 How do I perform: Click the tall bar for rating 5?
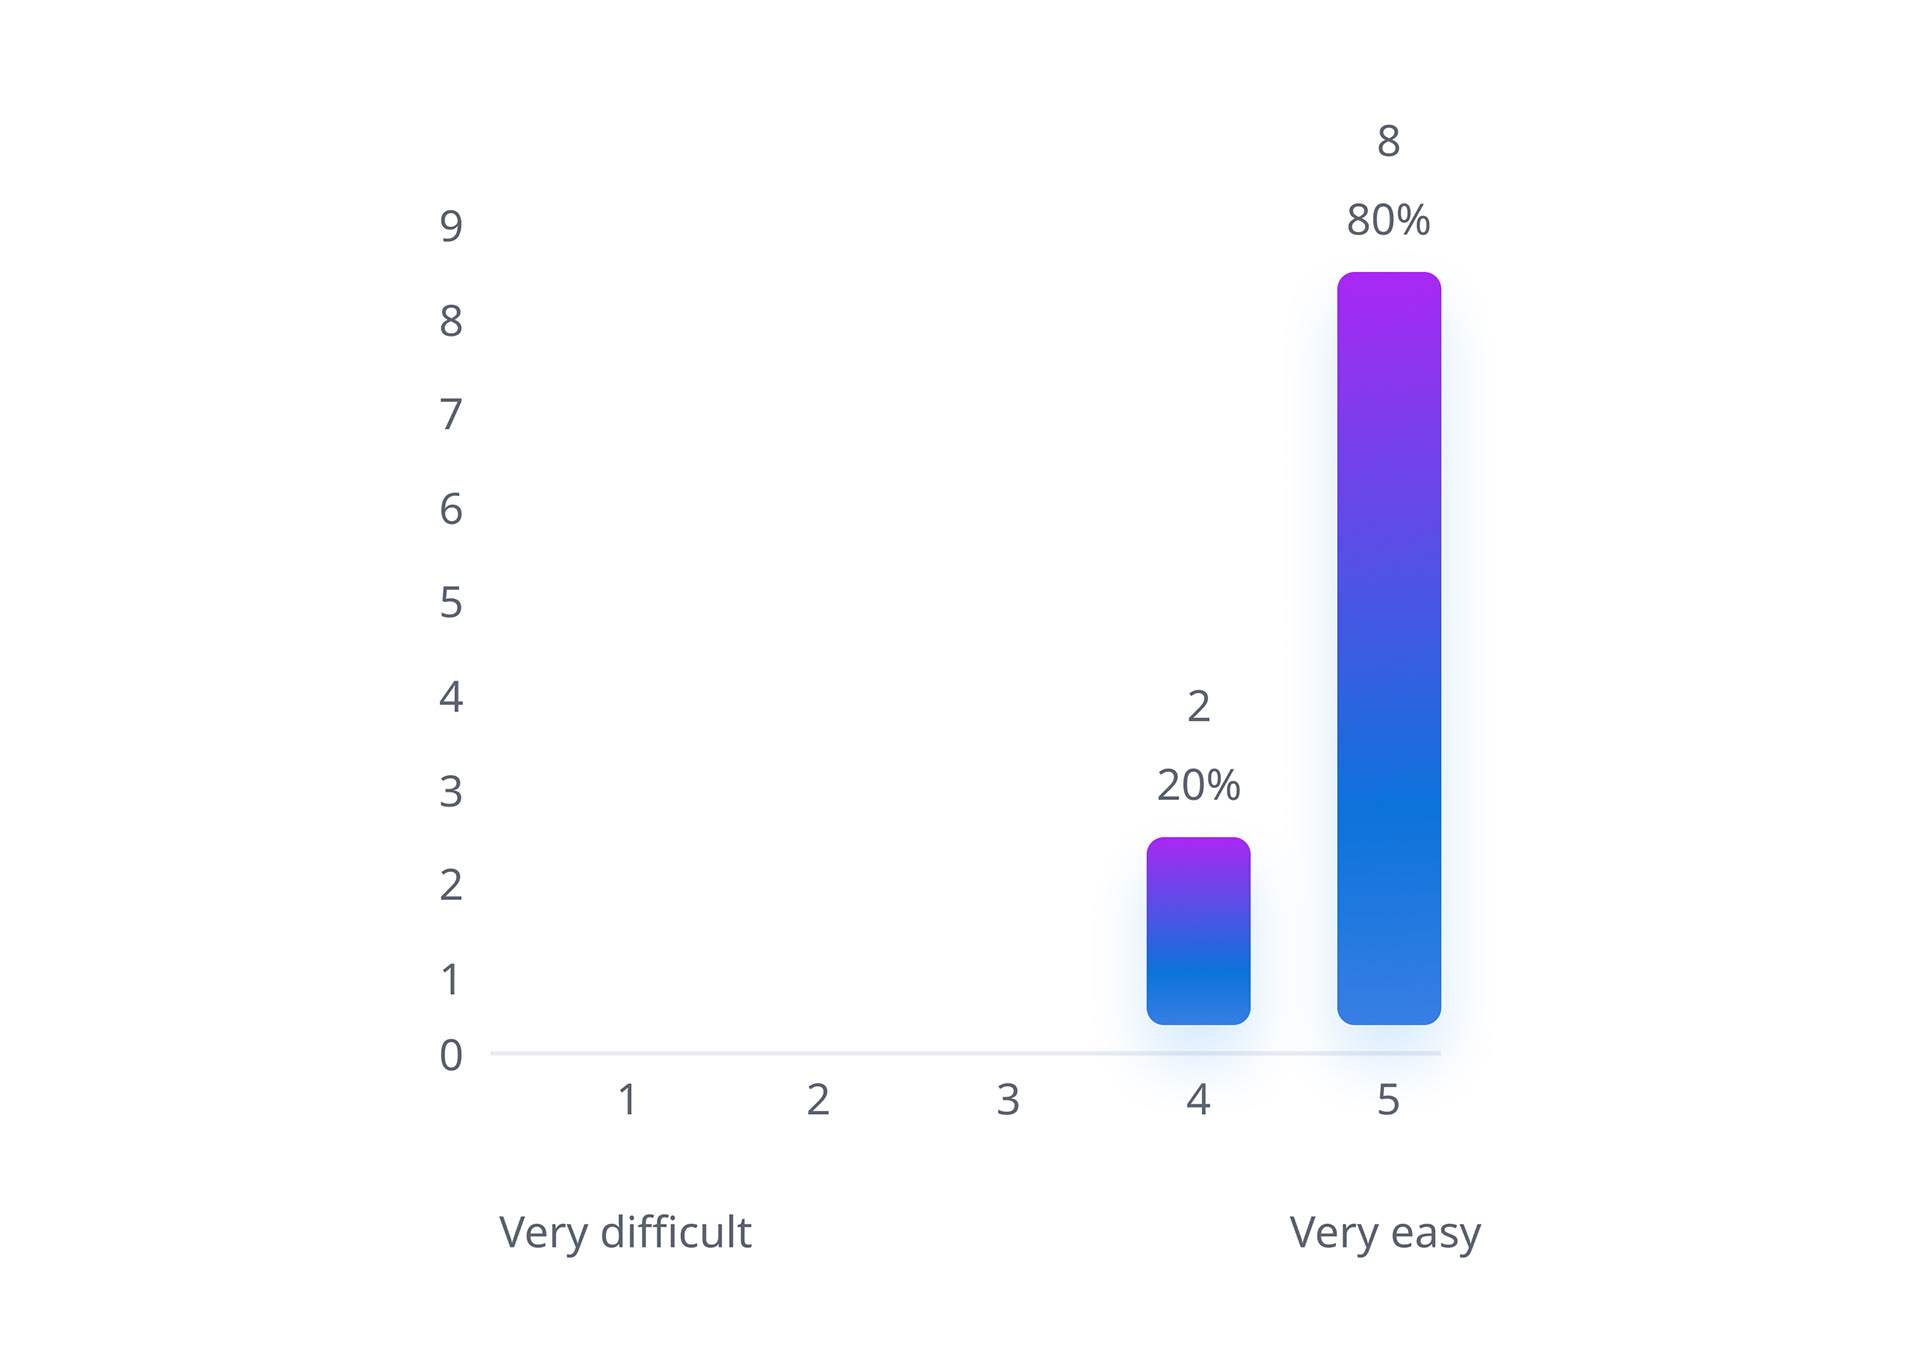coord(1388,648)
